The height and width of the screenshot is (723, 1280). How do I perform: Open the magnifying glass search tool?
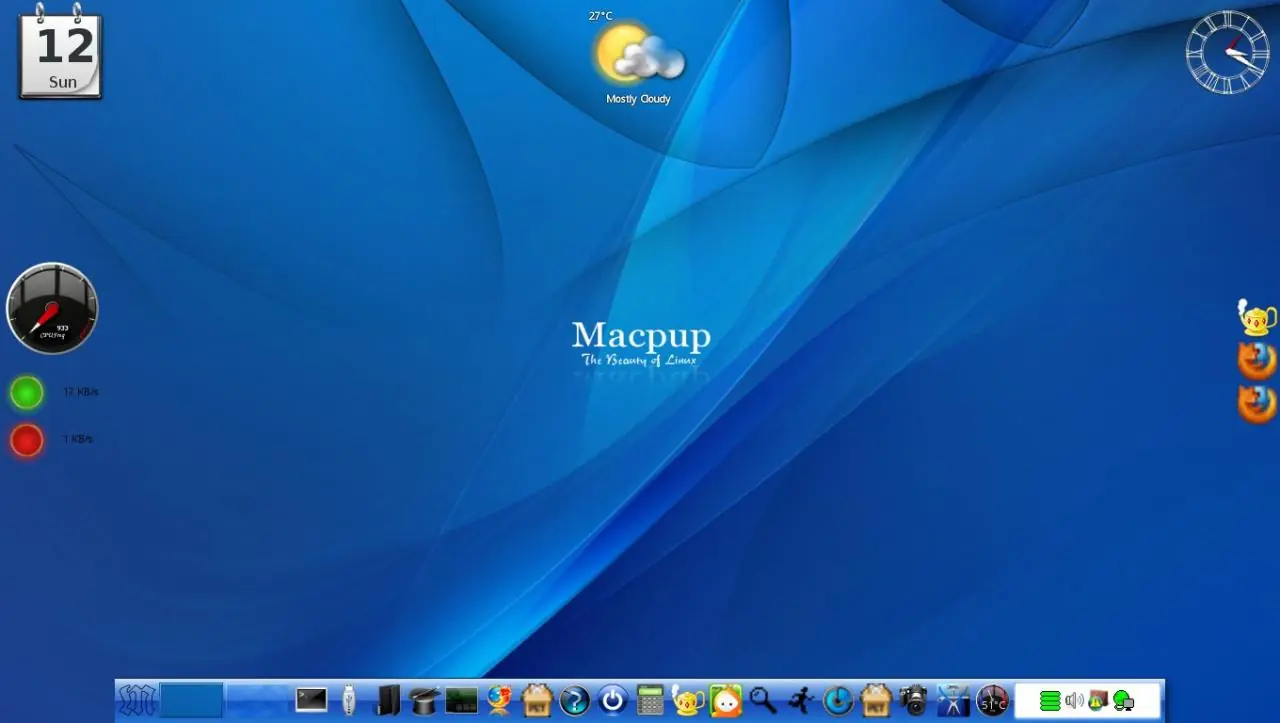click(763, 700)
